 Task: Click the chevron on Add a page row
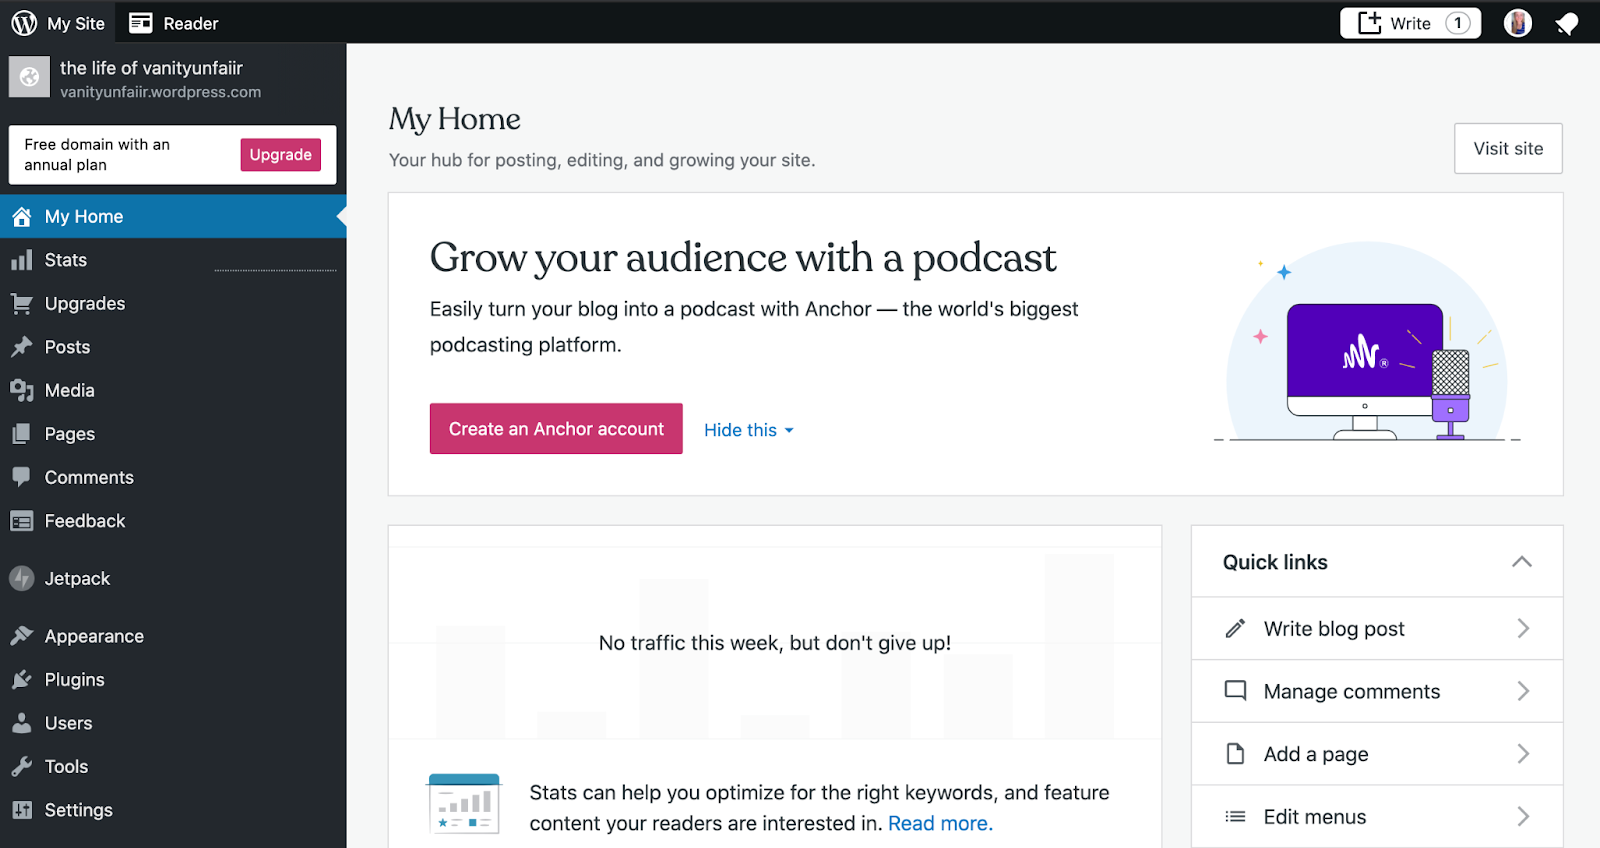(1523, 754)
